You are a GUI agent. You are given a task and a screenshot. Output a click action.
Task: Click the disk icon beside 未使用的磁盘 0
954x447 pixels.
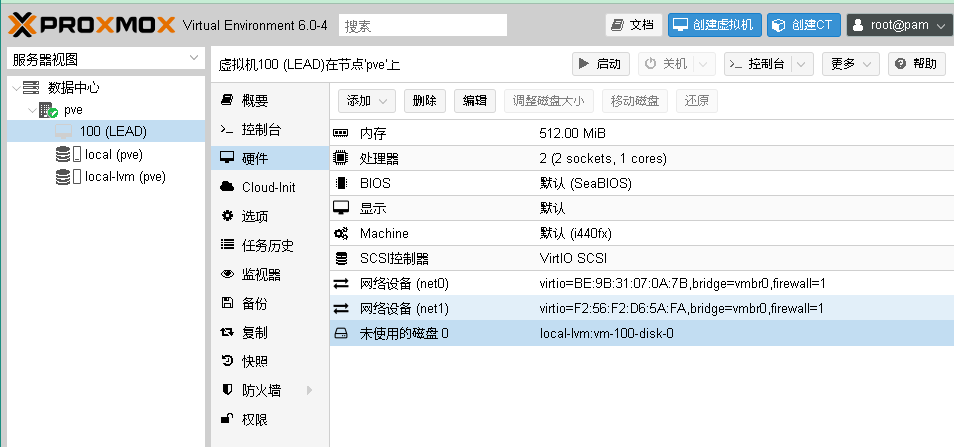coord(341,333)
